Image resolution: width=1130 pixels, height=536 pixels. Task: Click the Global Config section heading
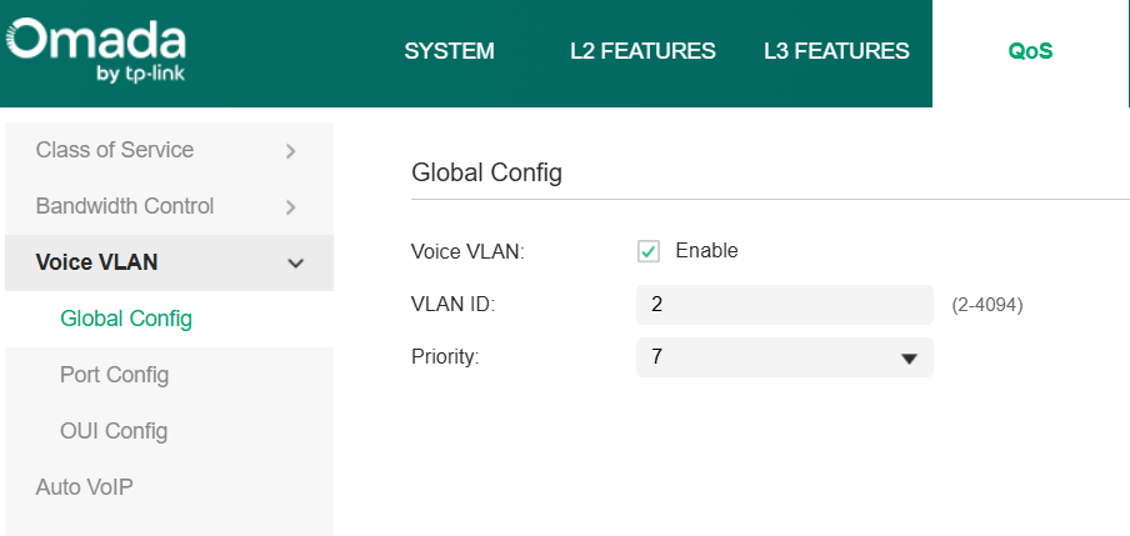pyautogui.click(x=486, y=174)
